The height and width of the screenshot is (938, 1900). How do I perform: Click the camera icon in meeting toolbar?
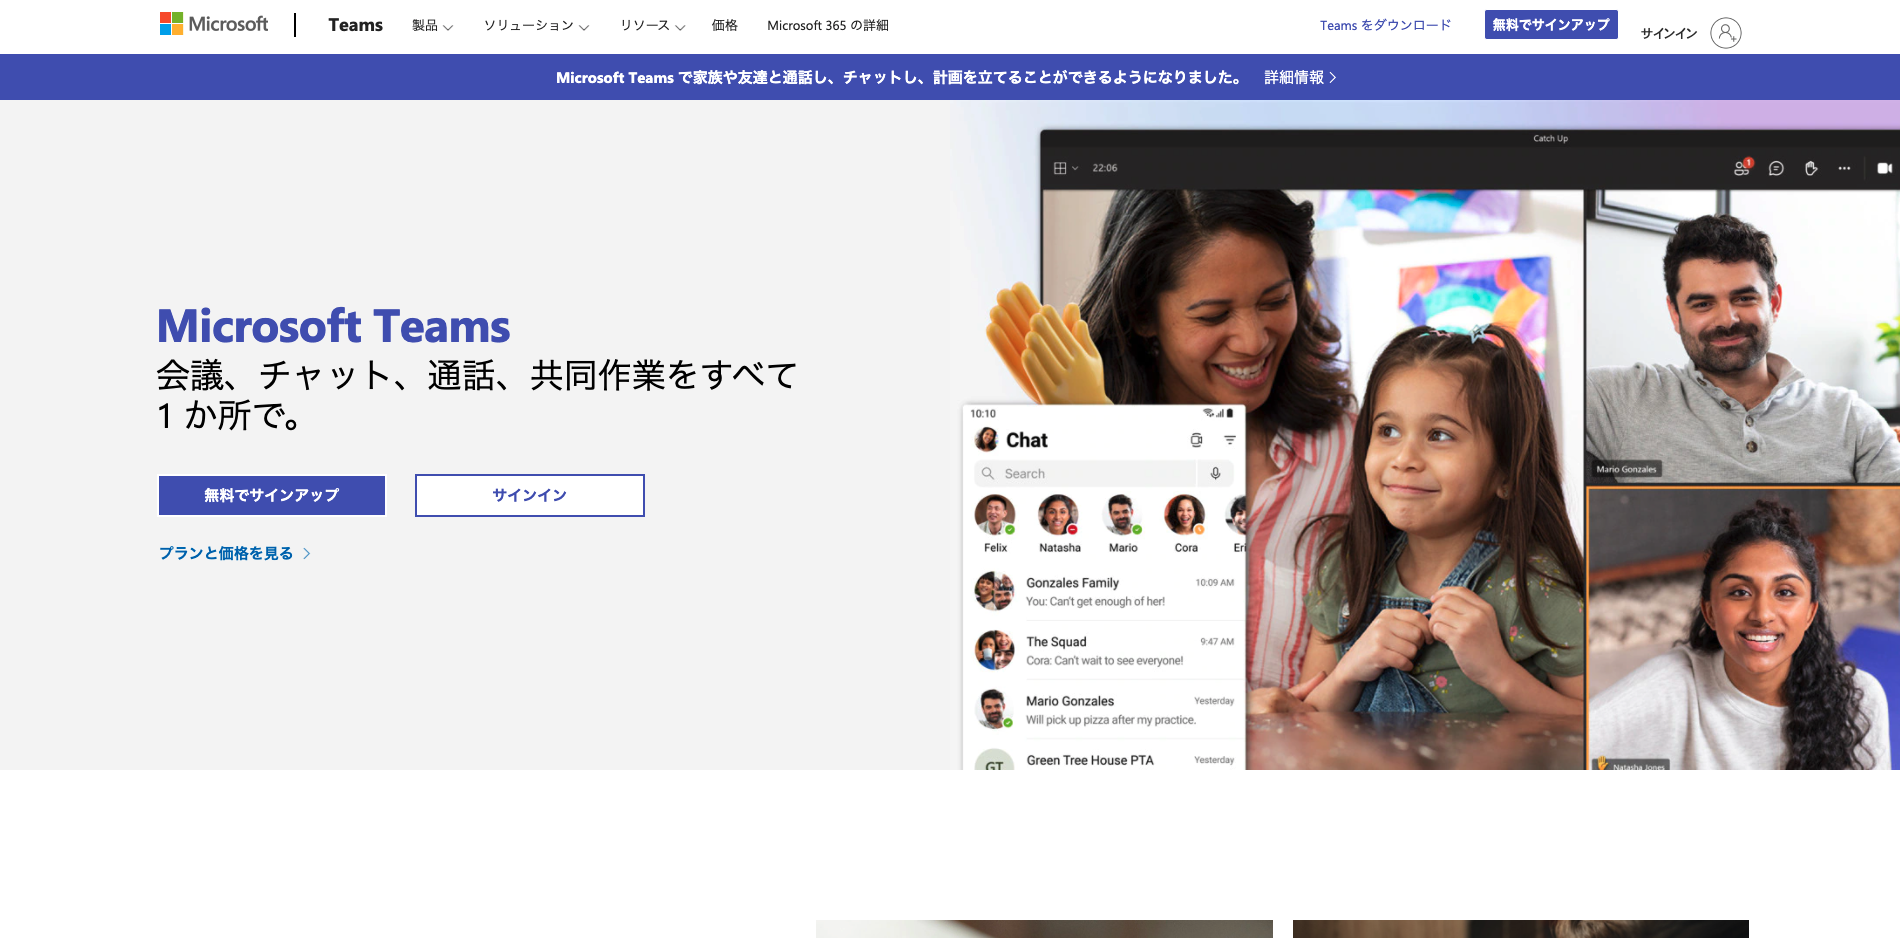1884,168
